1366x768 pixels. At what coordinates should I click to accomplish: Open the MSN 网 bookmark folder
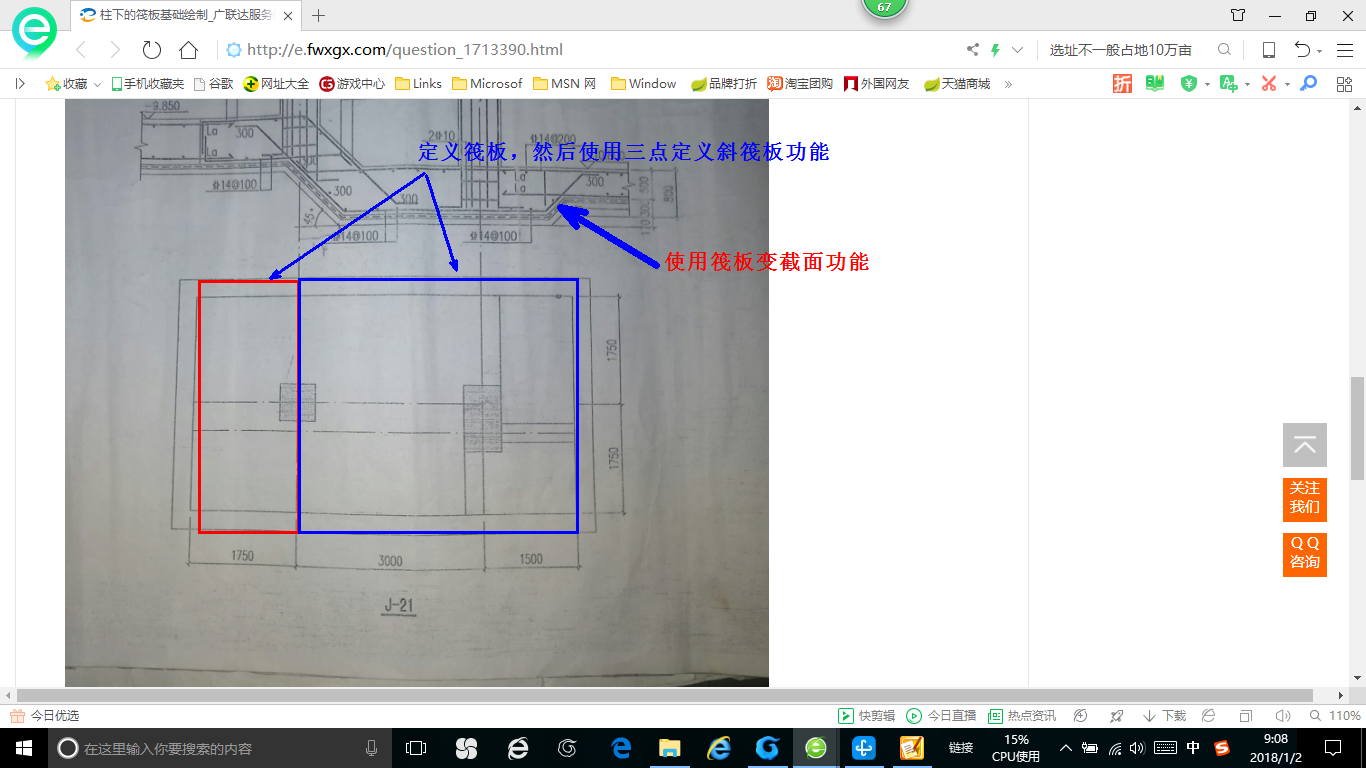565,84
